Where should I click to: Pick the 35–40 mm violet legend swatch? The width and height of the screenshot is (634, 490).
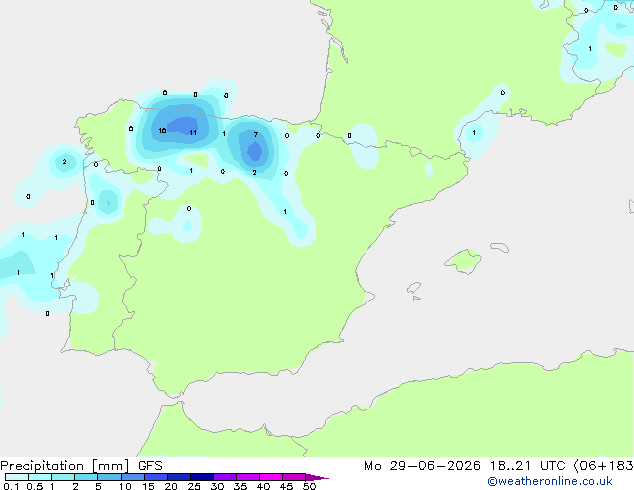pyautogui.click(x=248, y=477)
